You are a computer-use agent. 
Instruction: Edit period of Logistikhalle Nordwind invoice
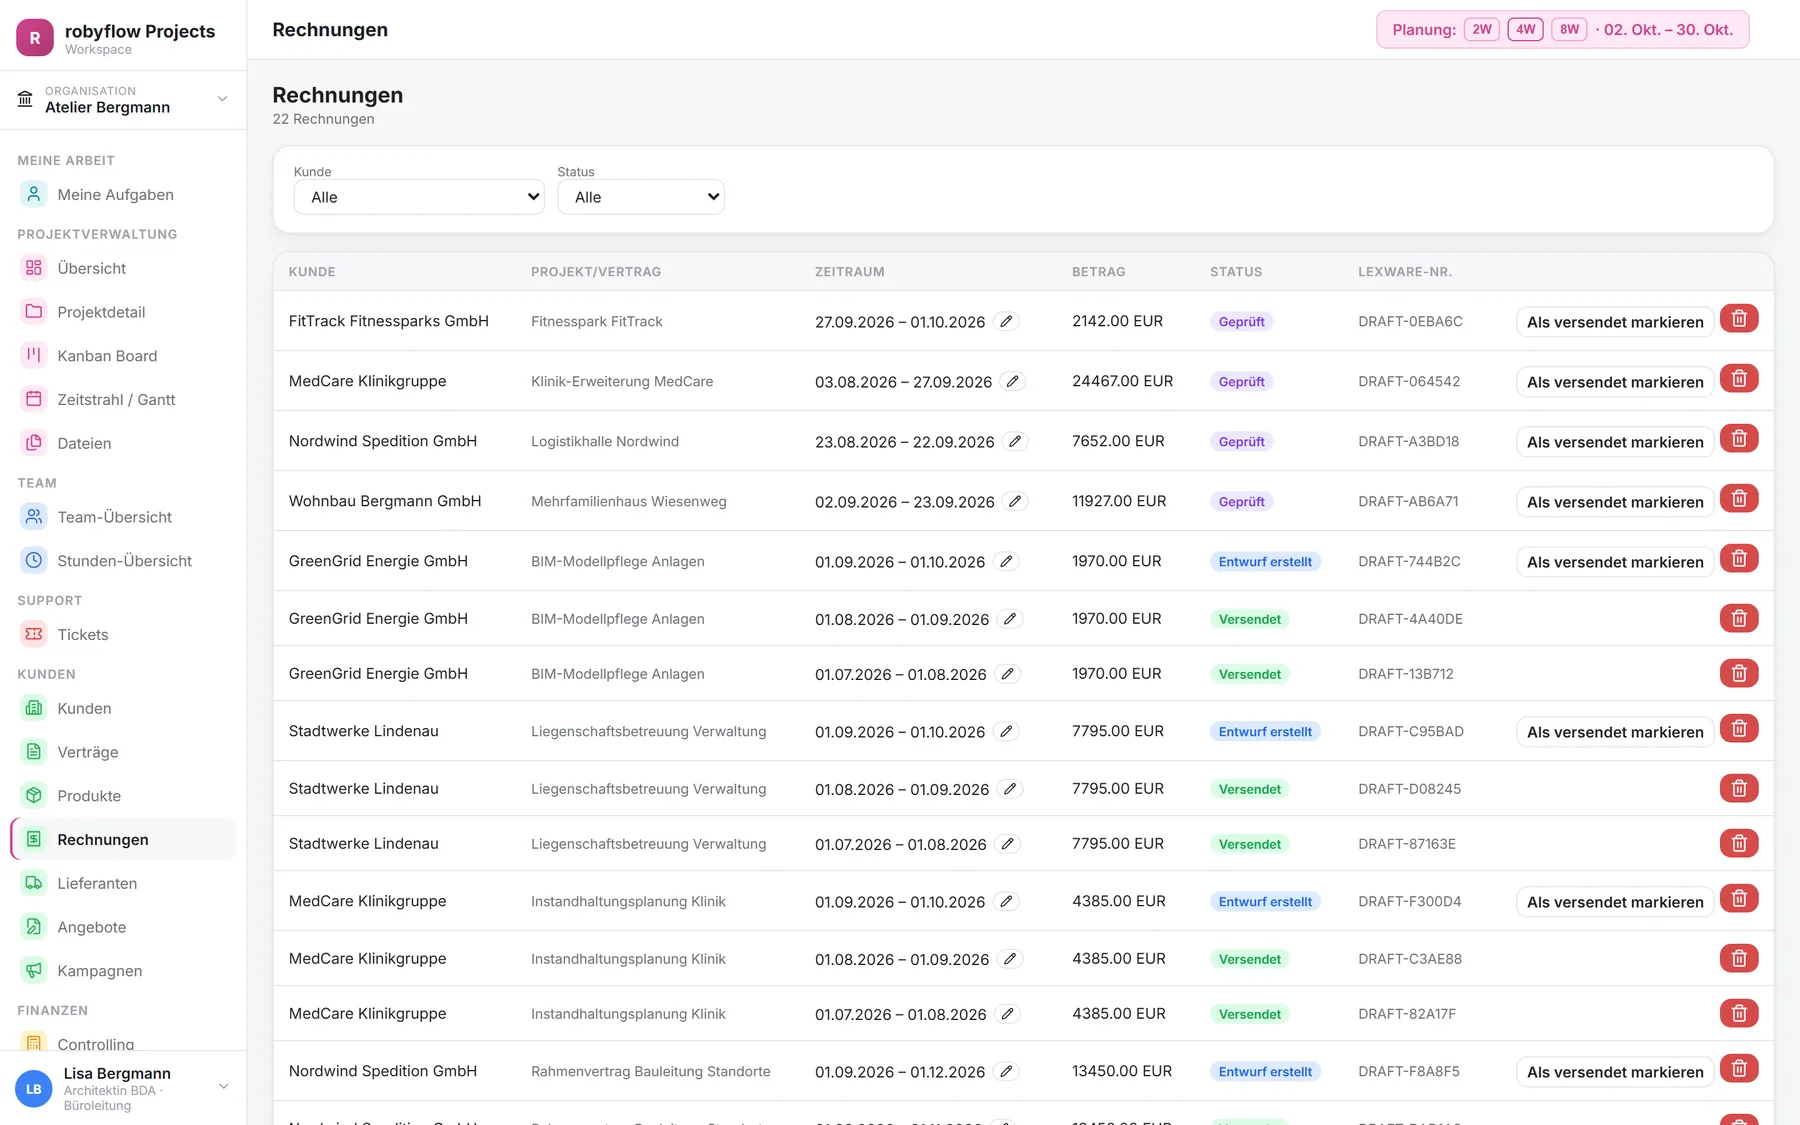pos(1015,441)
